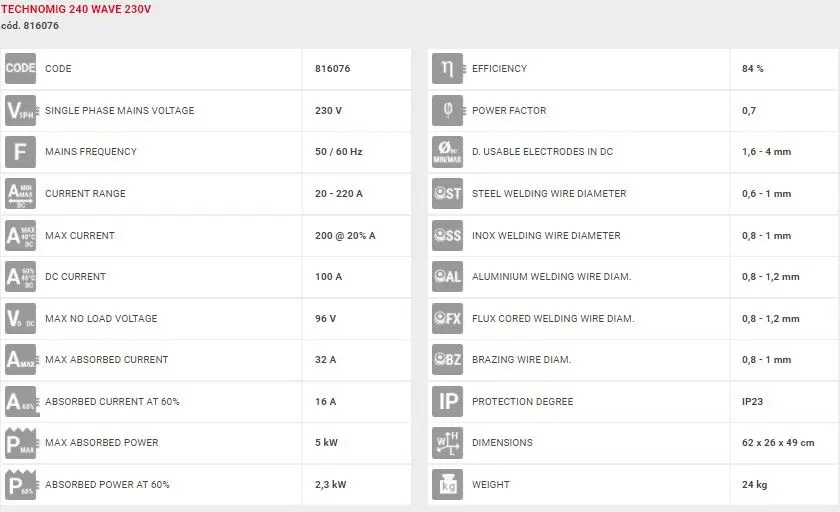Click the brazing wire BZ icon

(447, 360)
